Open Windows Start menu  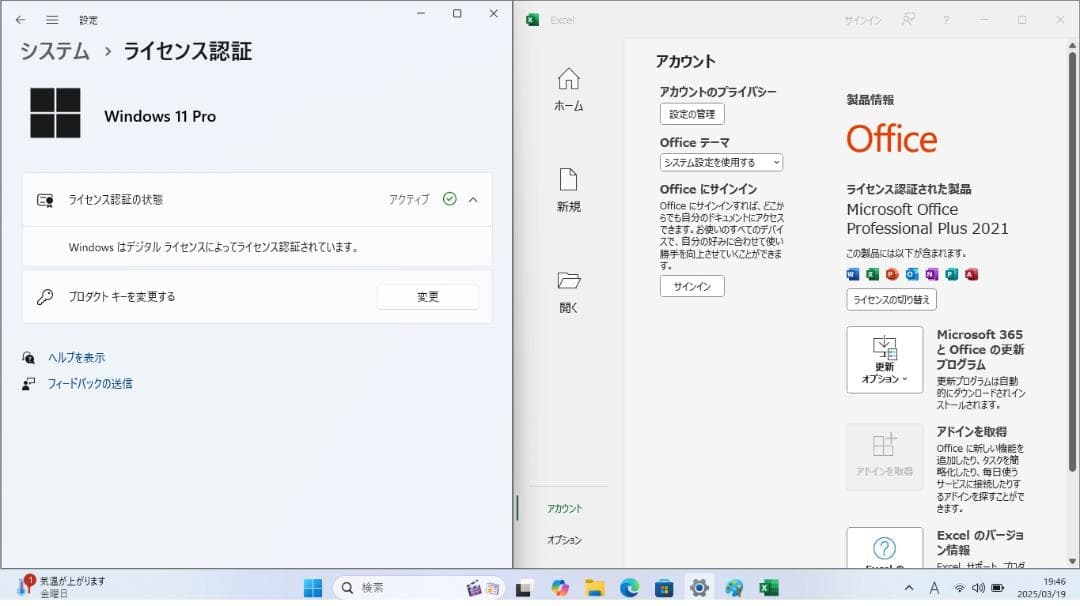coord(313,588)
